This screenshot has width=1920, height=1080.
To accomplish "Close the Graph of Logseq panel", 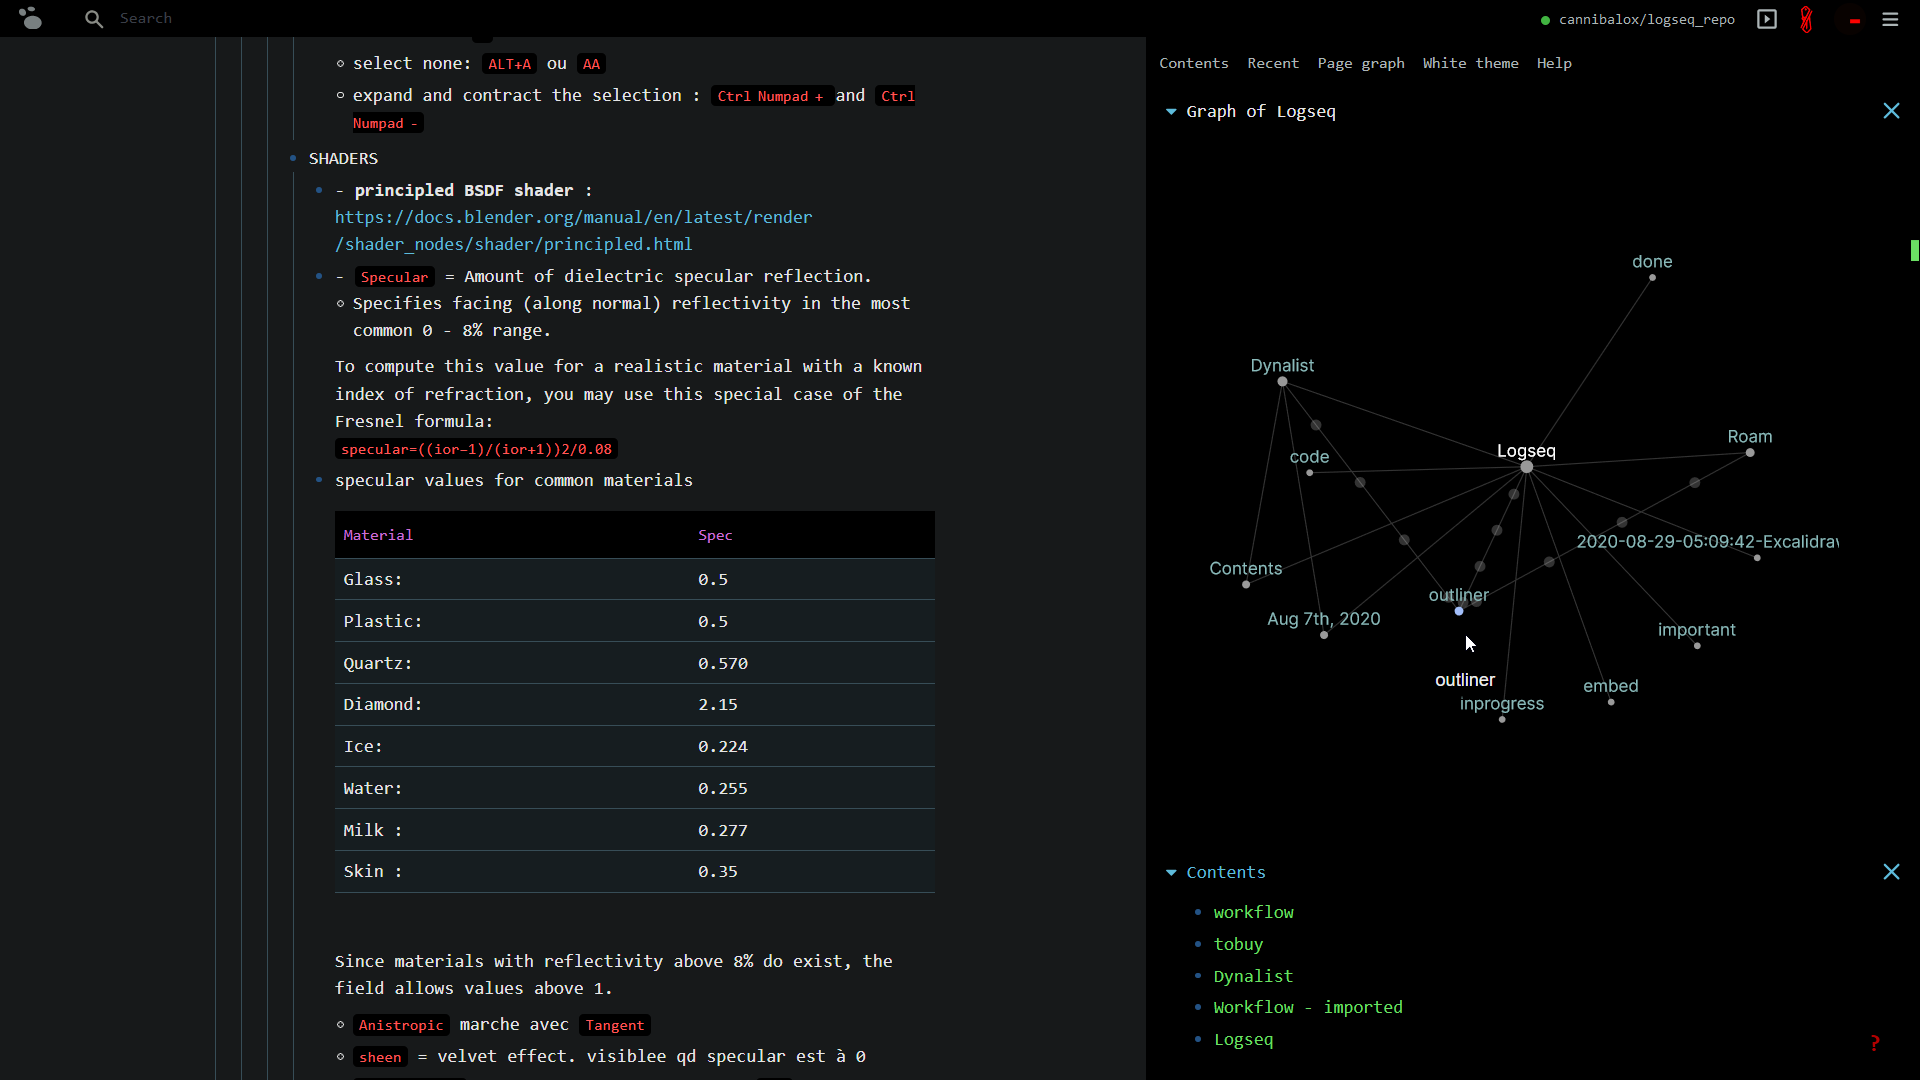I will pos(1891,111).
